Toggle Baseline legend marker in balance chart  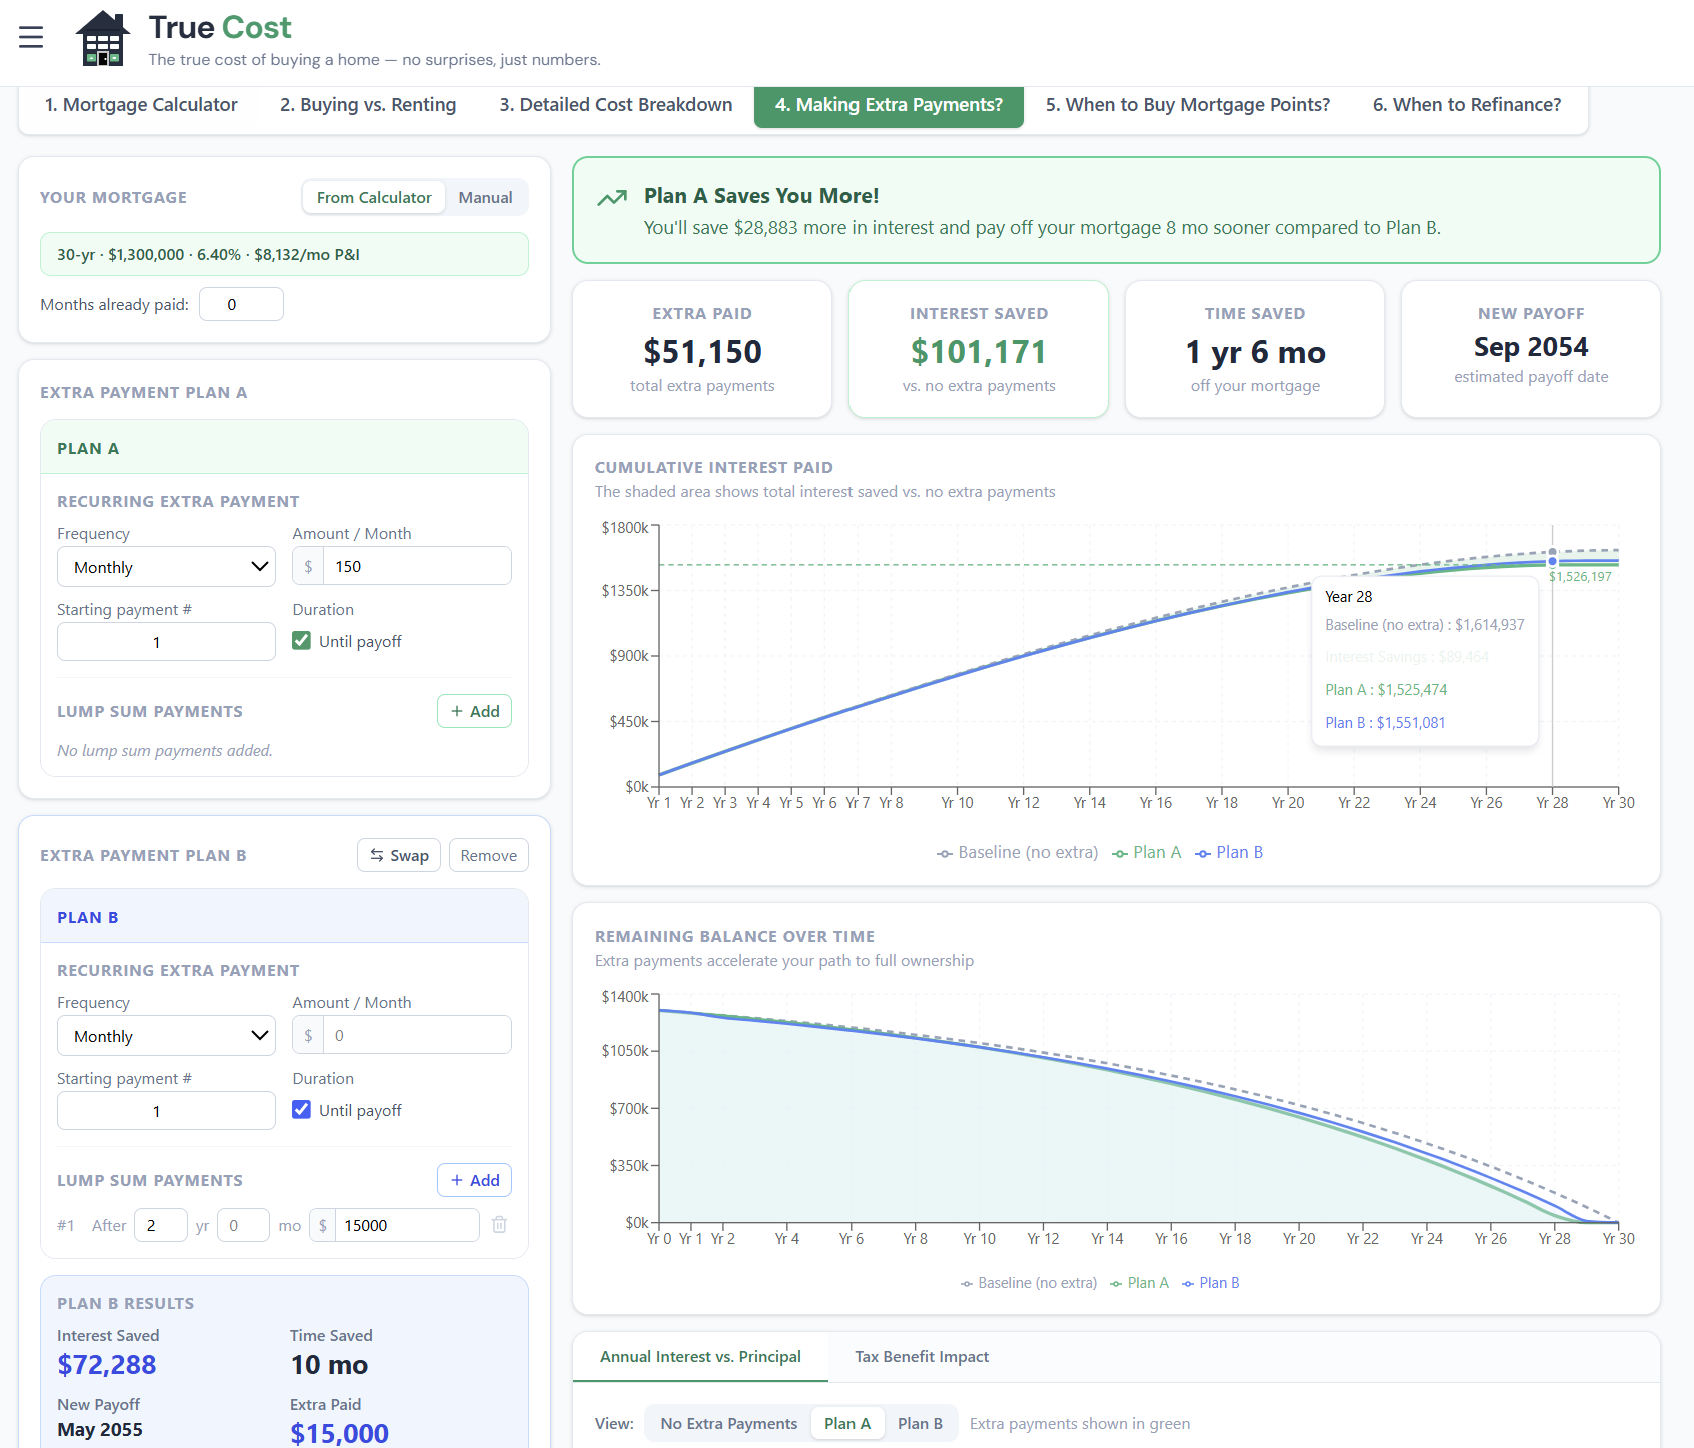(x=967, y=1284)
